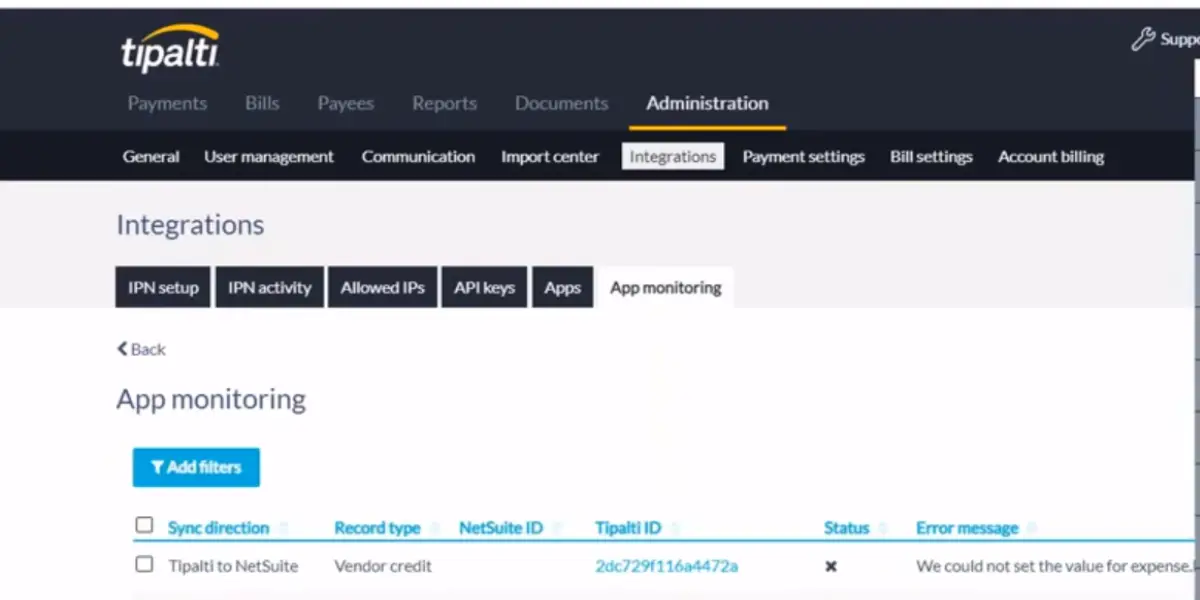Open the Documents menu
The height and width of the screenshot is (600, 1200).
click(561, 103)
